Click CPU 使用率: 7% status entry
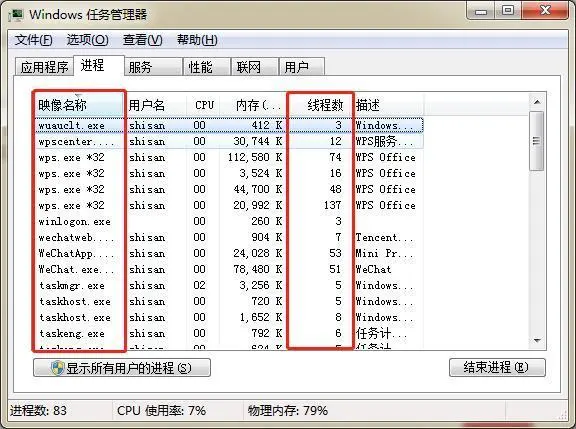 click(161, 410)
